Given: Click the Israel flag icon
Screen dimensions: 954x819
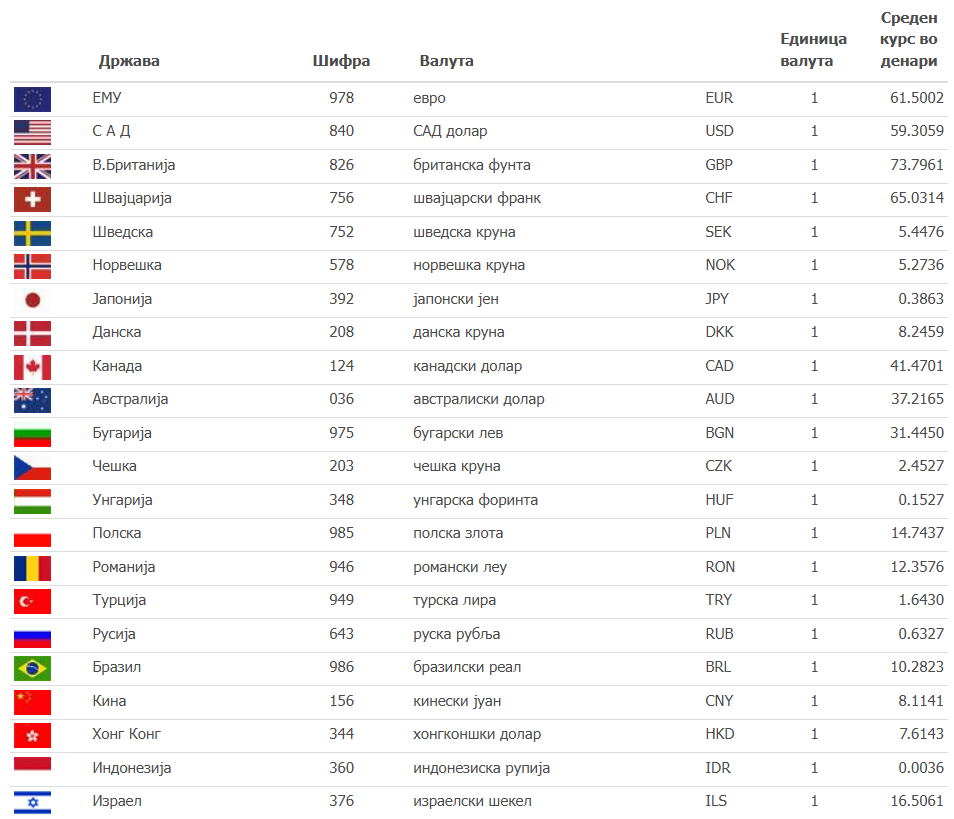Looking at the screenshot, I should [x=32, y=801].
